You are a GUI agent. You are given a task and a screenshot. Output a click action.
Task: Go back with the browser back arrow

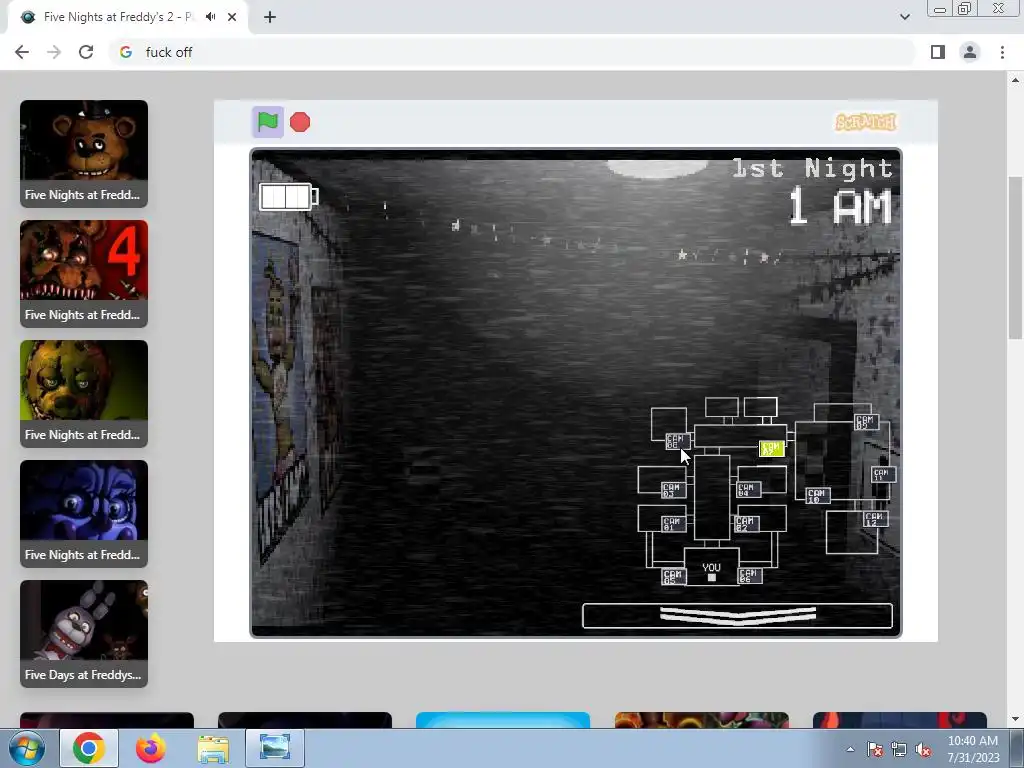pos(22,52)
